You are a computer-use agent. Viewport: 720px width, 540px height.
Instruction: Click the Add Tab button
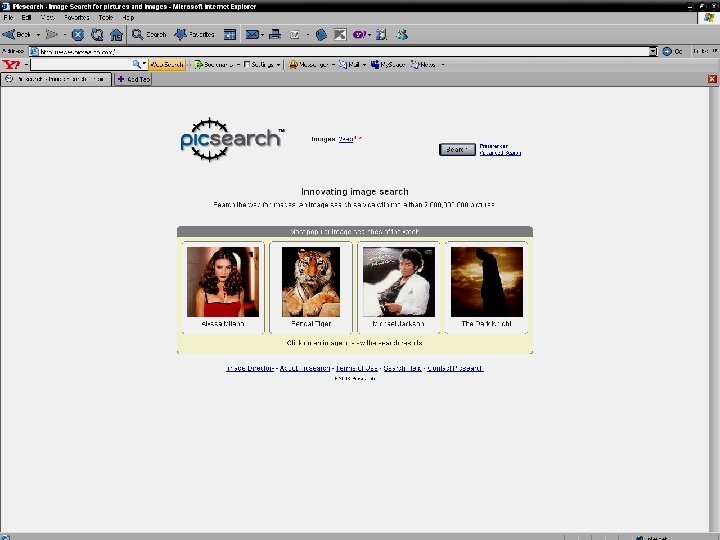[133, 79]
